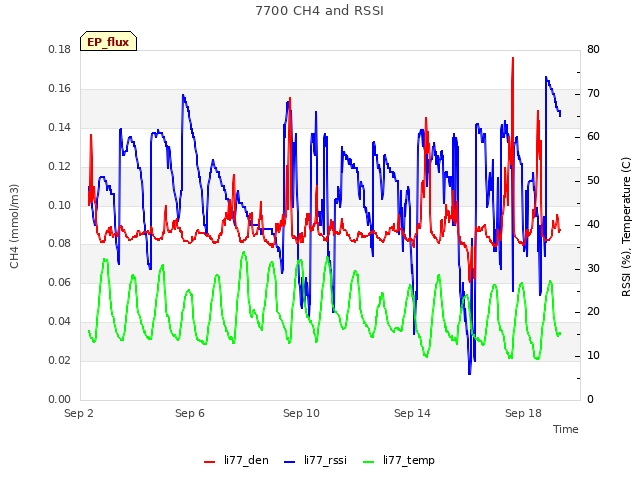Click the 0.12 left axis value
Screen dimensions: 640x480
[60, 166]
